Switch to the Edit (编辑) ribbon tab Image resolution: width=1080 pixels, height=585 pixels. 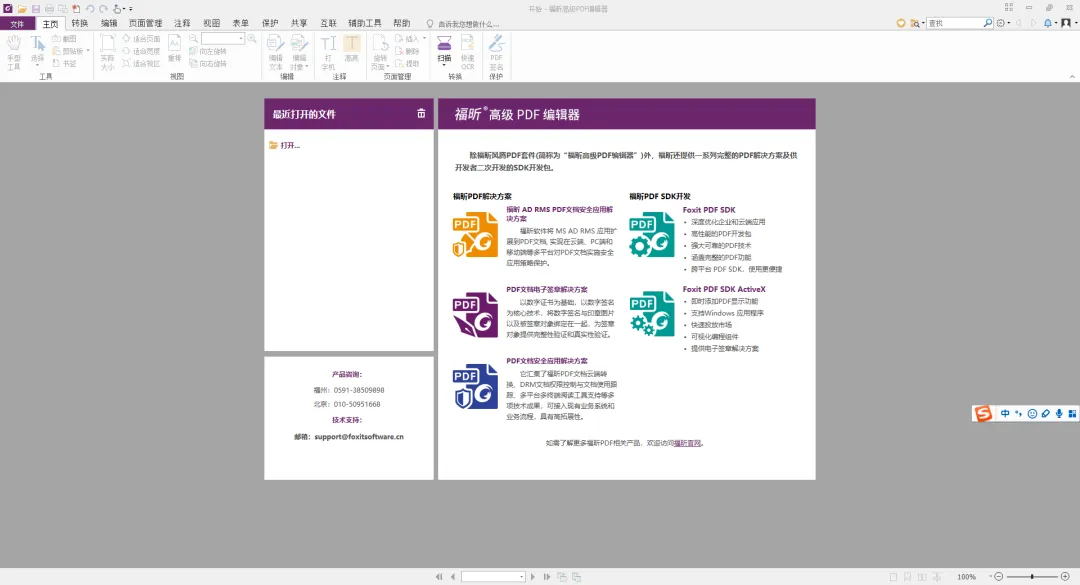click(109, 23)
